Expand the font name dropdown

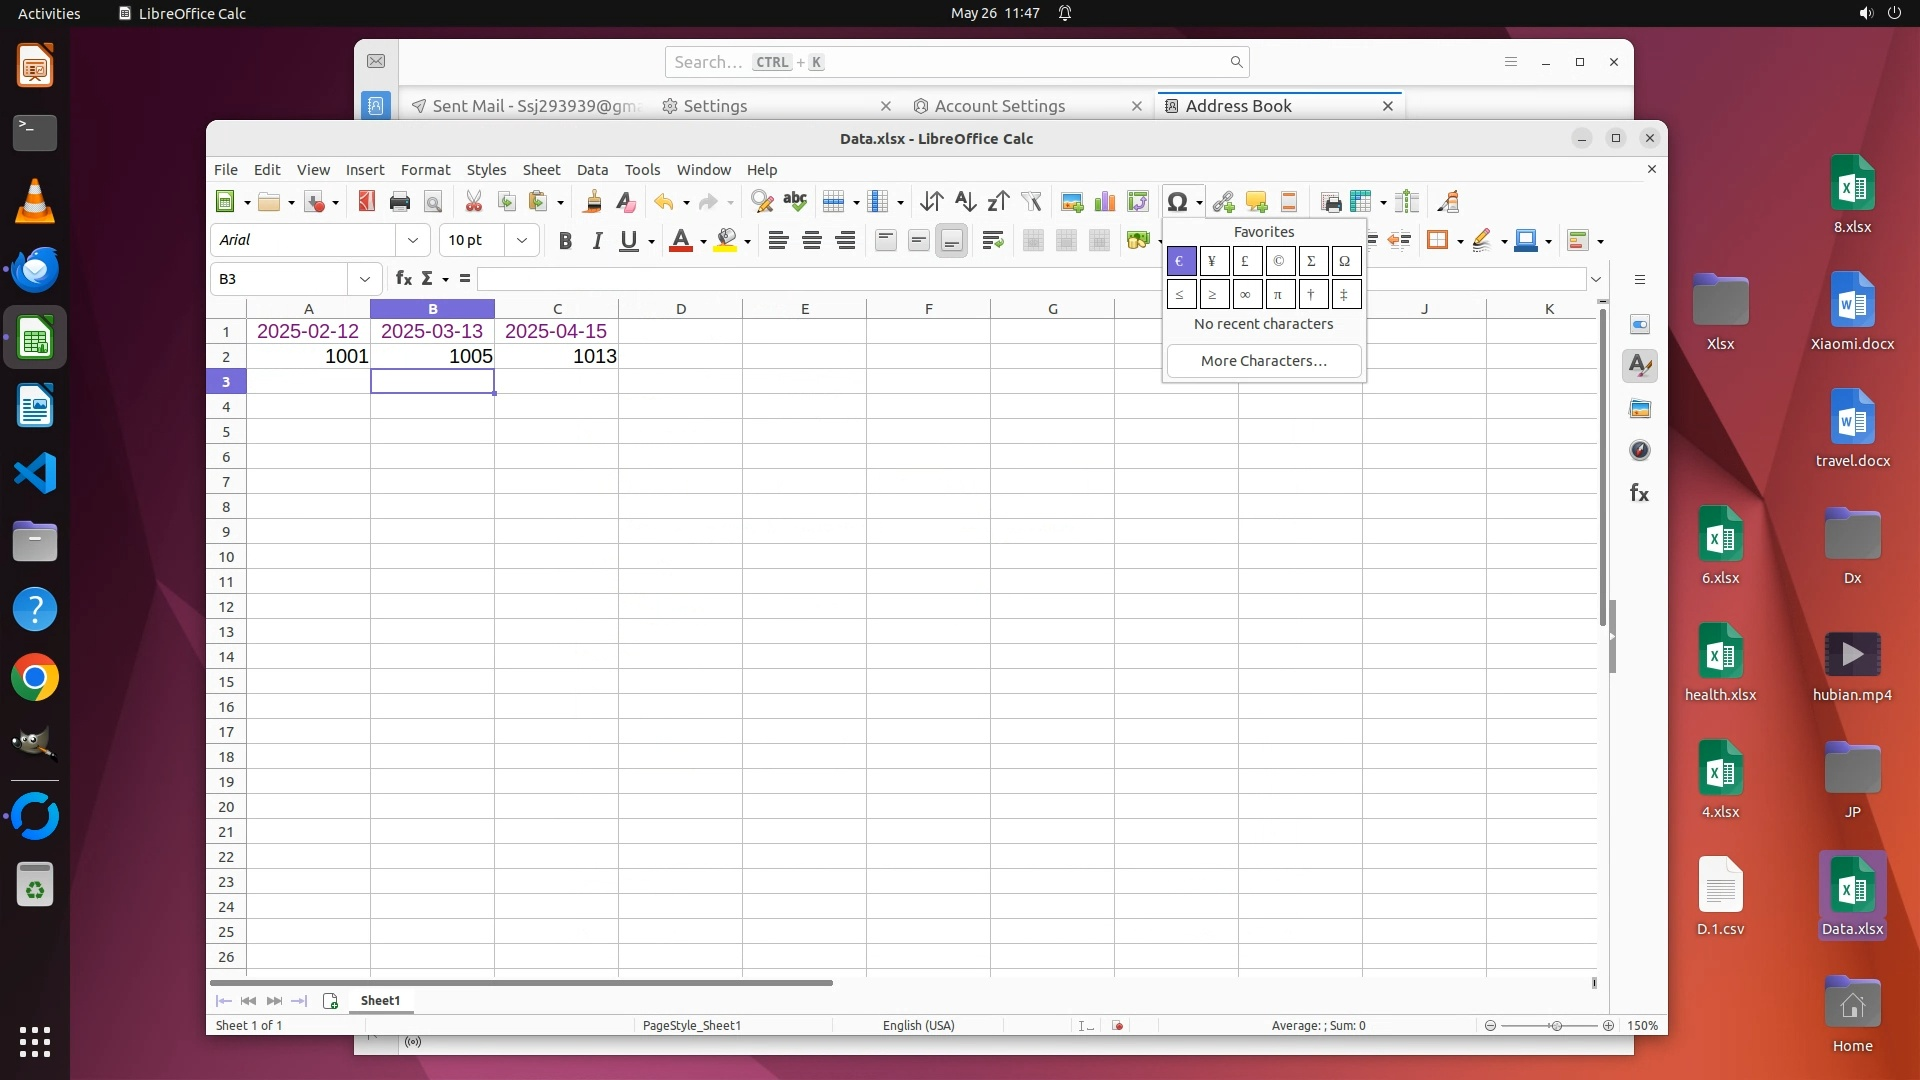coord(413,241)
